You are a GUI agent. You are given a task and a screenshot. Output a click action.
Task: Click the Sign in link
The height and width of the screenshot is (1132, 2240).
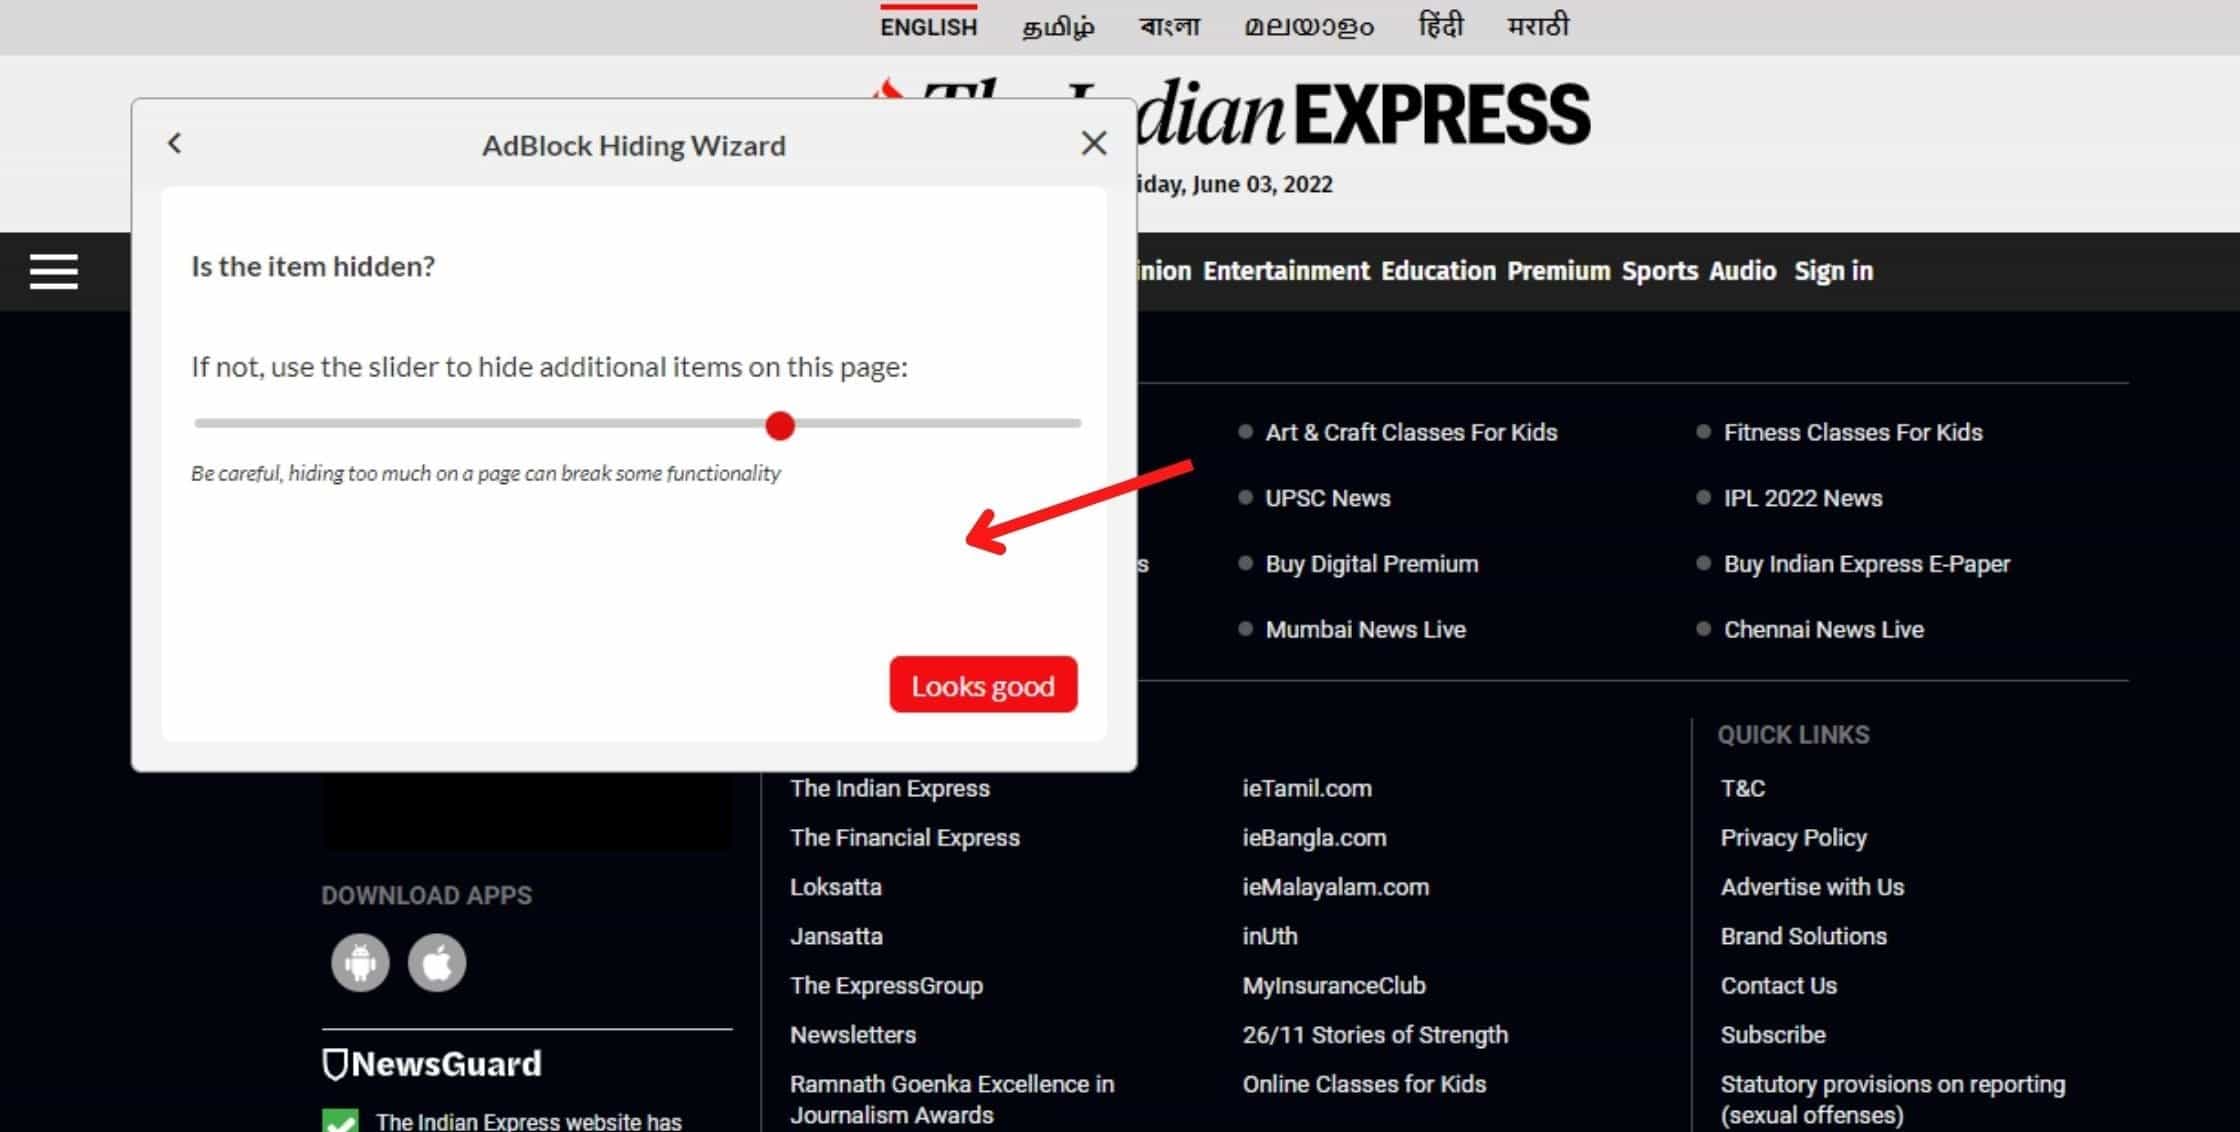tap(1833, 271)
